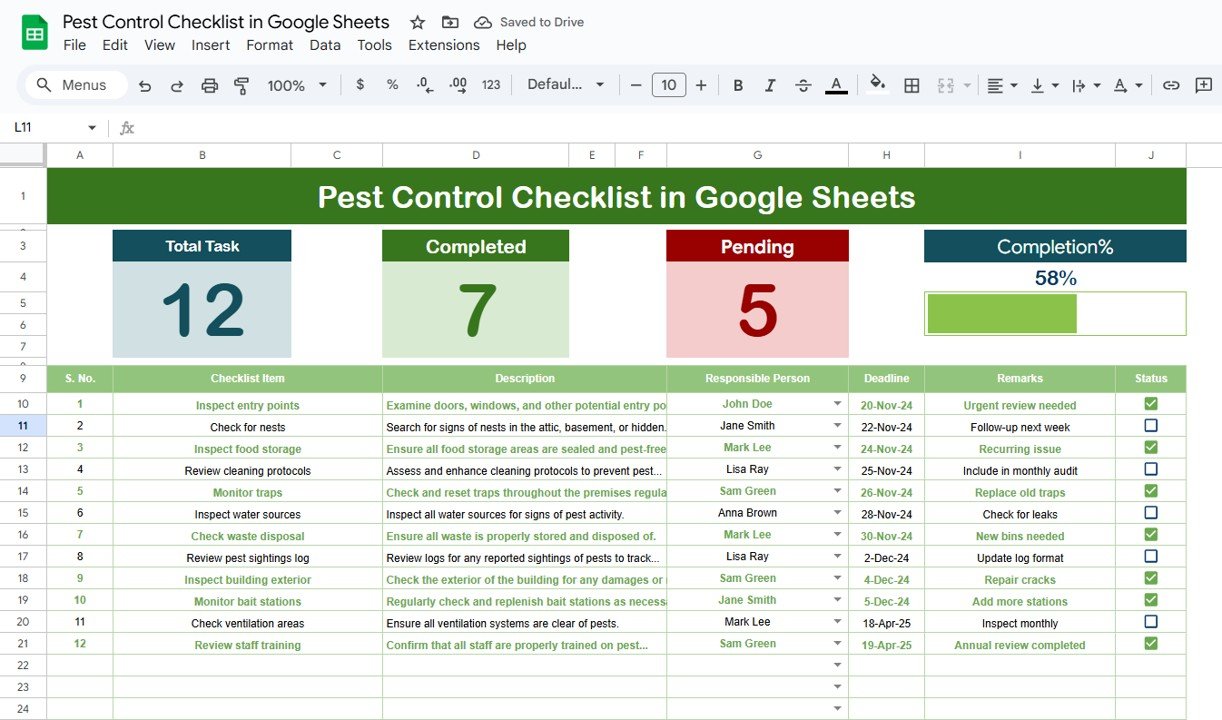
Task: Open text wrapping options
Action: click(1086, 86)
